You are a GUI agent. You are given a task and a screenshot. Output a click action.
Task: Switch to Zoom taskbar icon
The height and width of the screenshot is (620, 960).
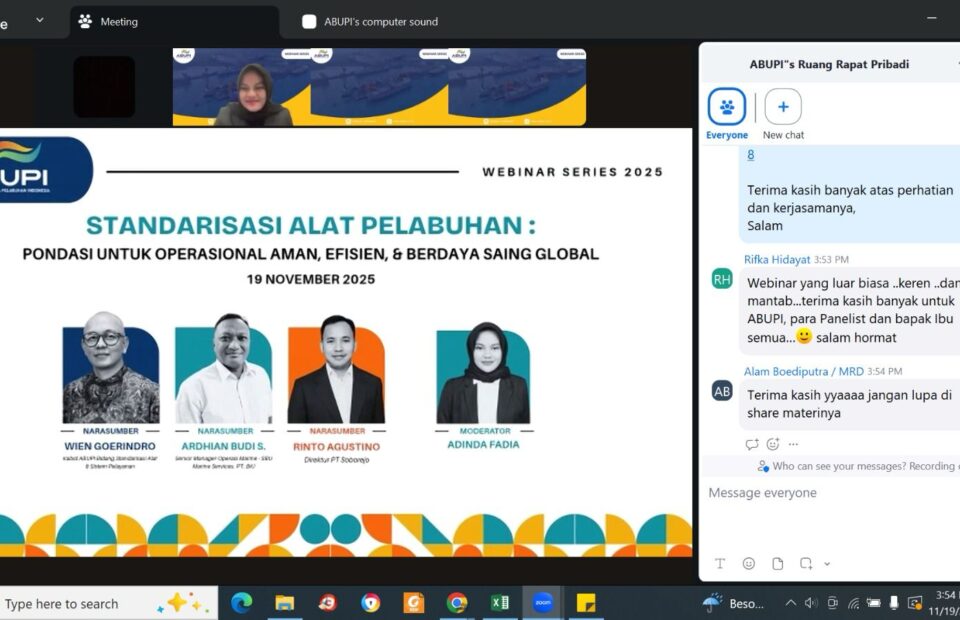point(542,603)
